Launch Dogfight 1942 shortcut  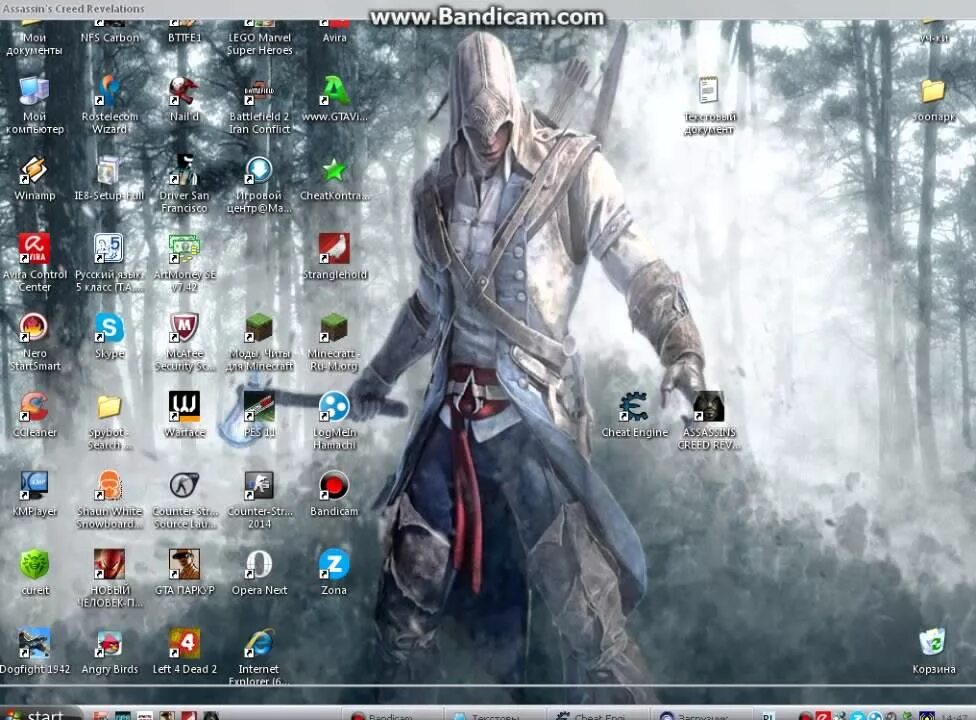(x=34, y=643)
